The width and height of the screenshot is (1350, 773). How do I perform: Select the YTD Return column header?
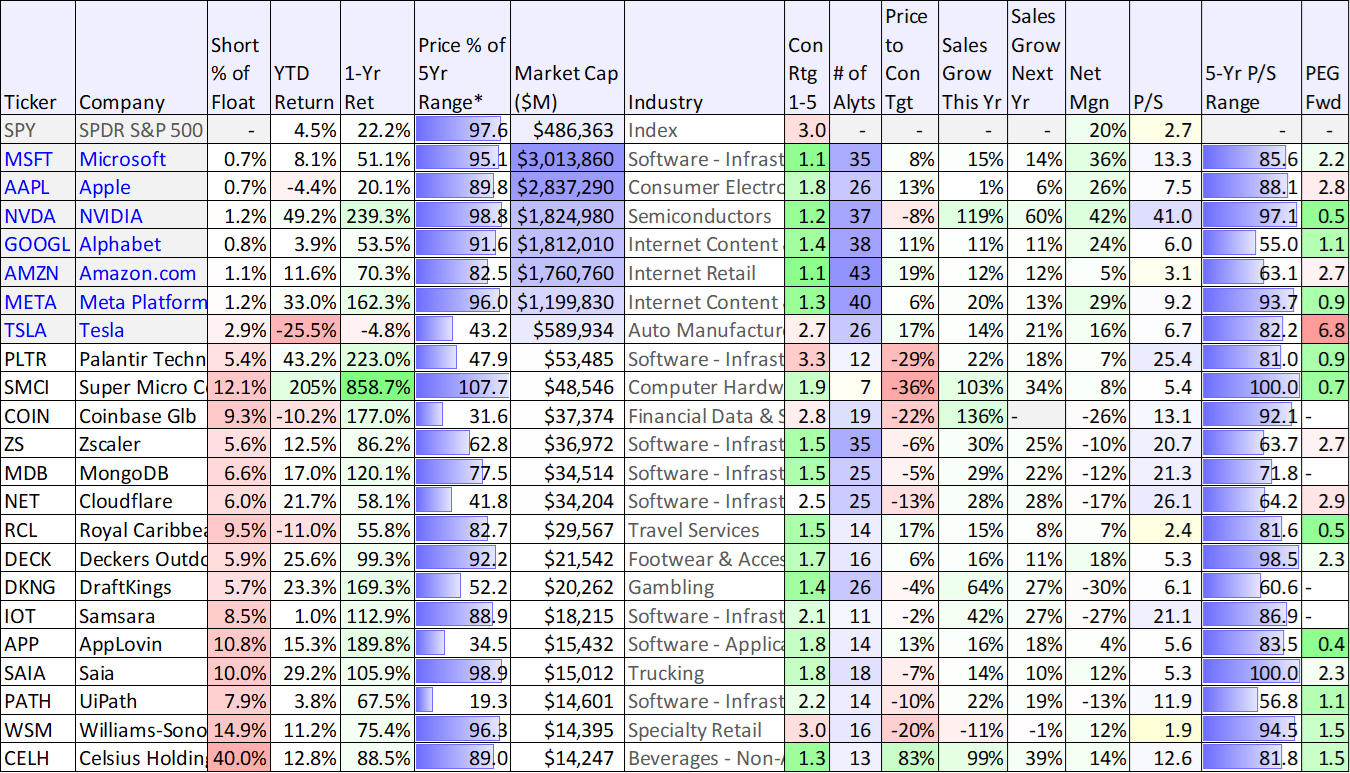click(305, 58)
